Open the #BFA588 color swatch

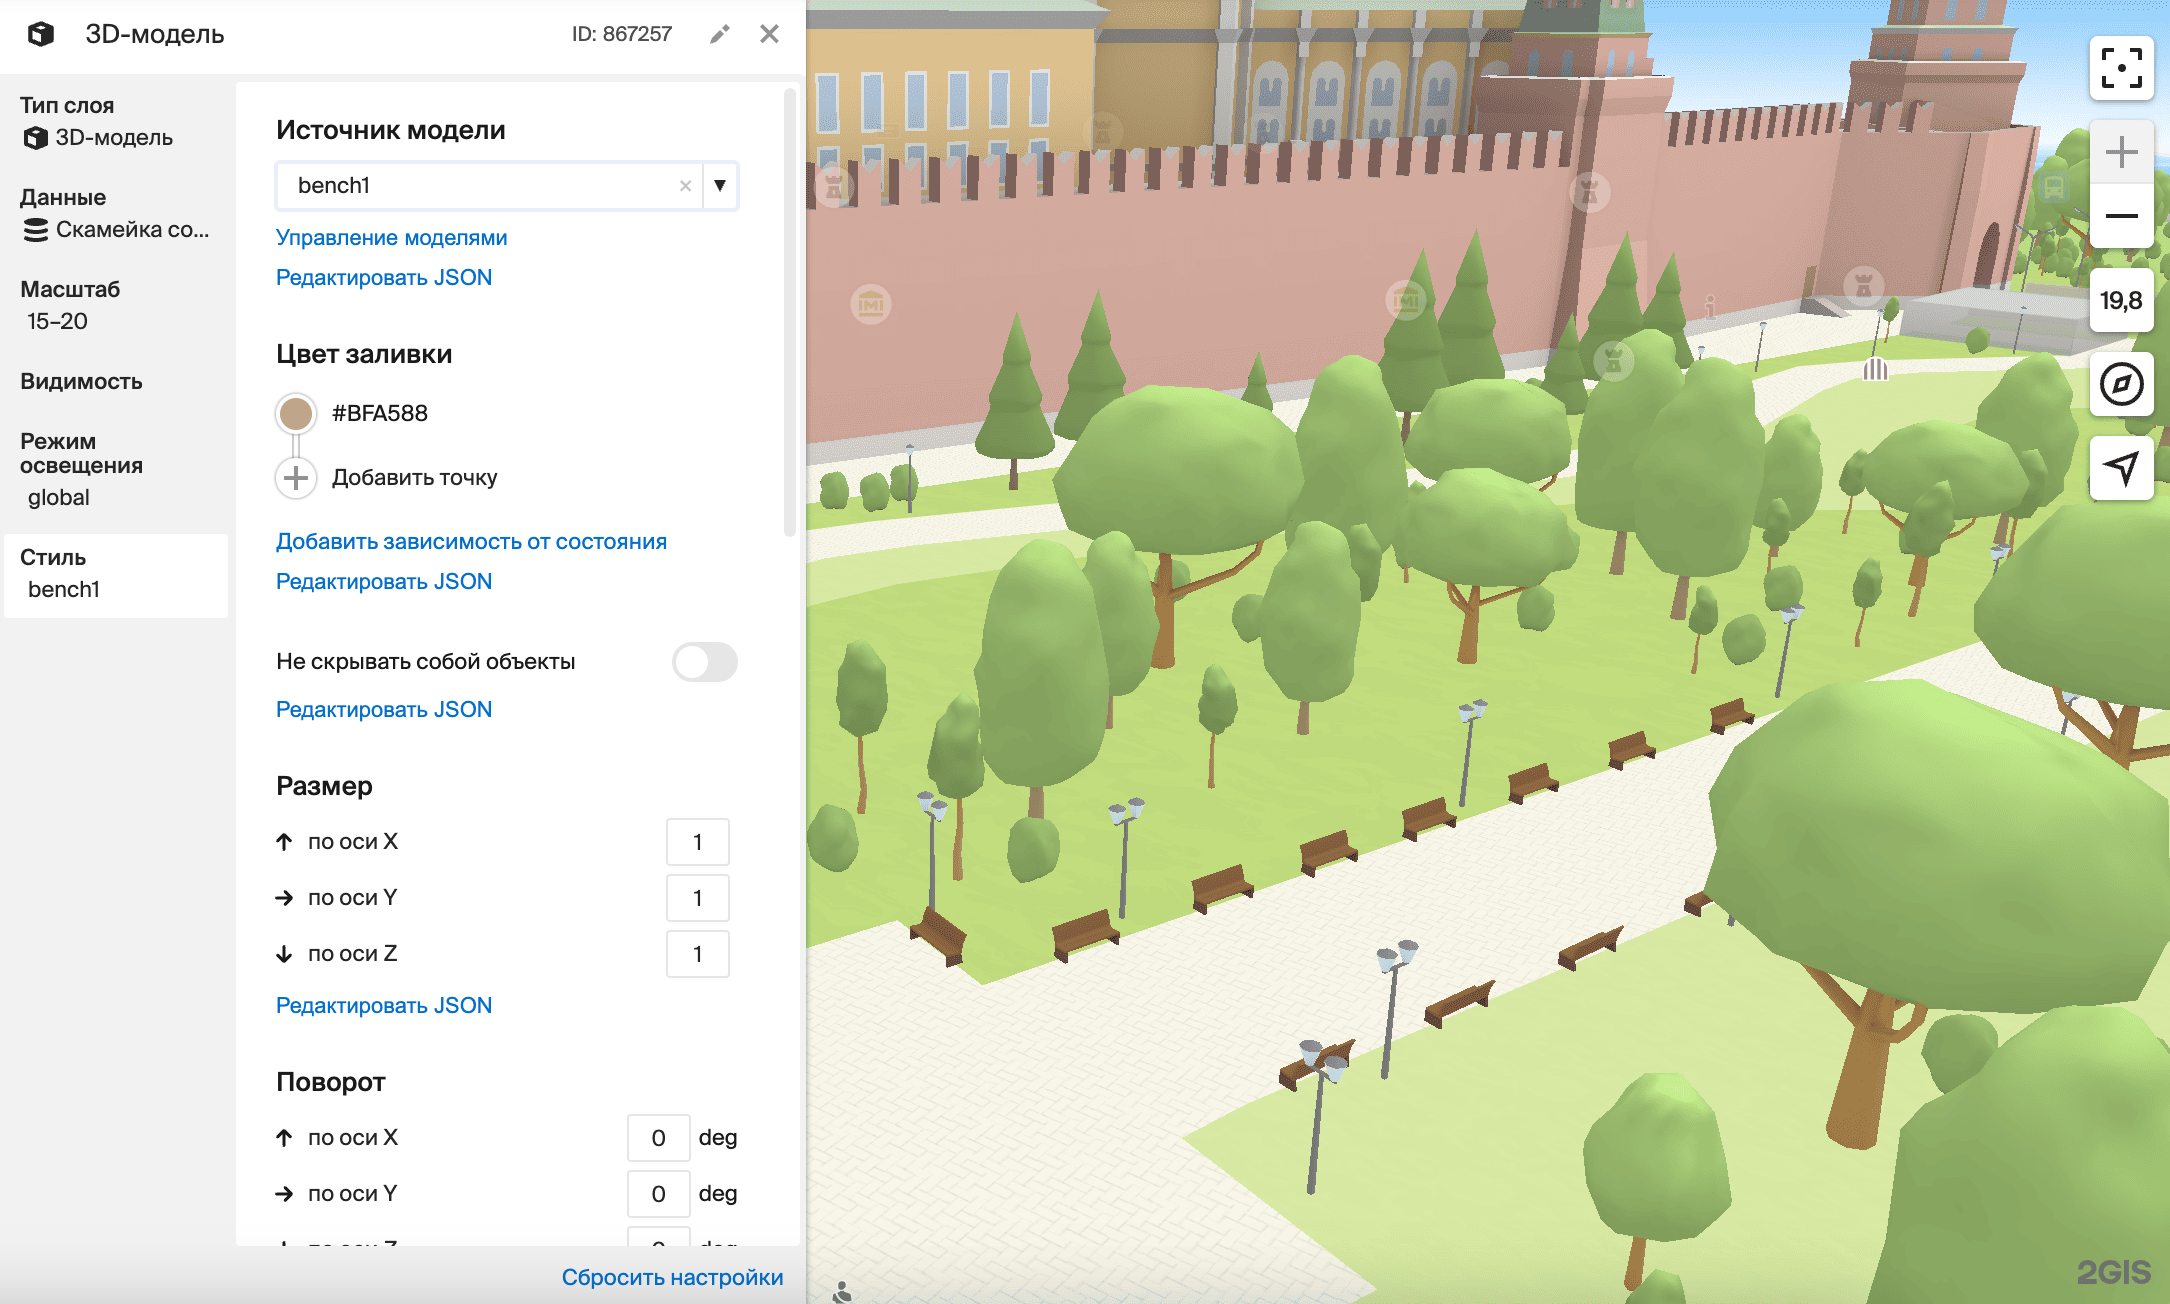tap(294, 412)
